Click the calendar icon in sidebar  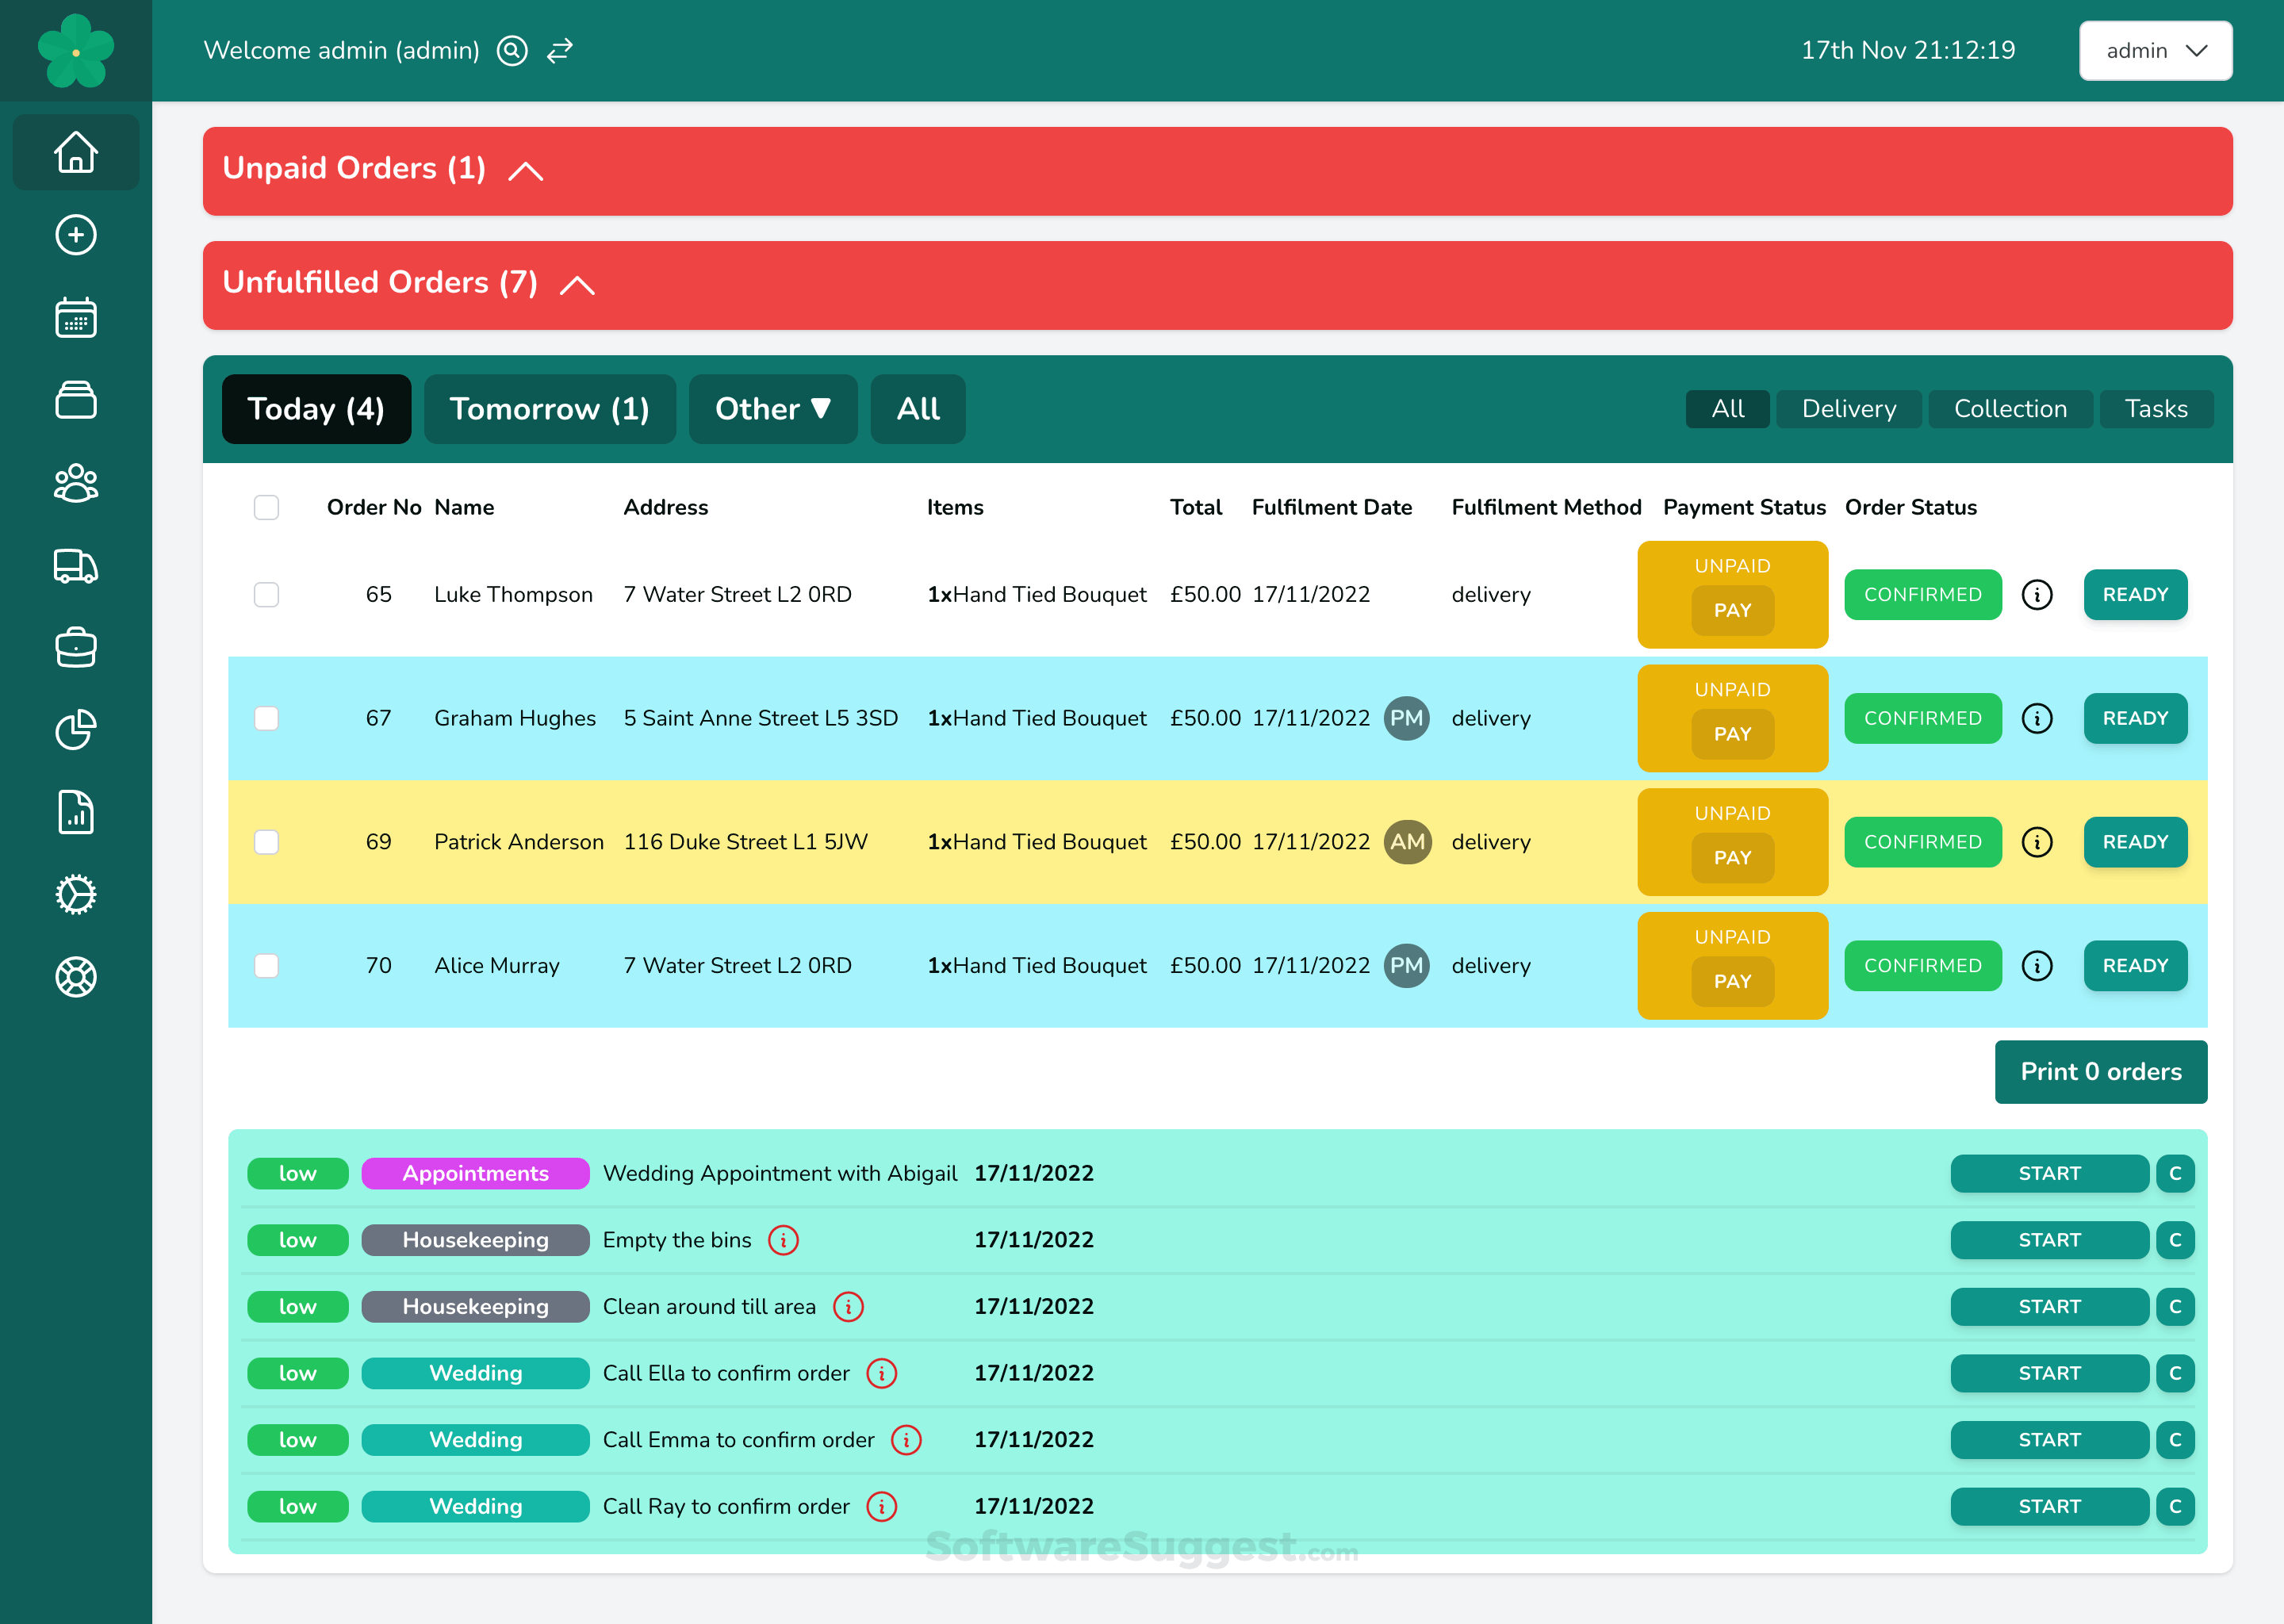pos(76,318)
